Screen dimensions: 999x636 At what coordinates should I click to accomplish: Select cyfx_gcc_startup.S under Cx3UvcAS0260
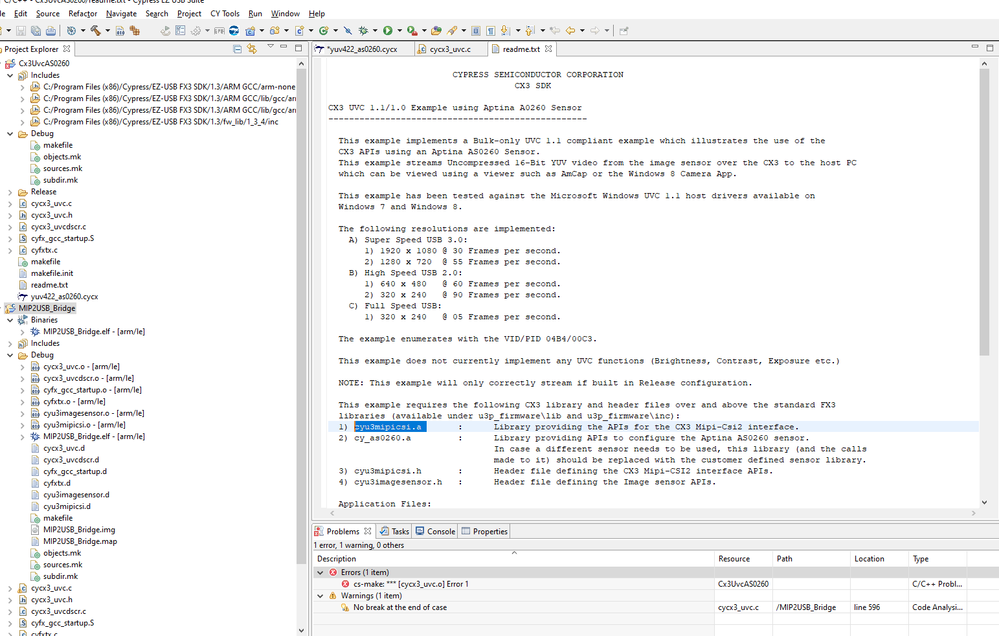[x=62, y=238]
